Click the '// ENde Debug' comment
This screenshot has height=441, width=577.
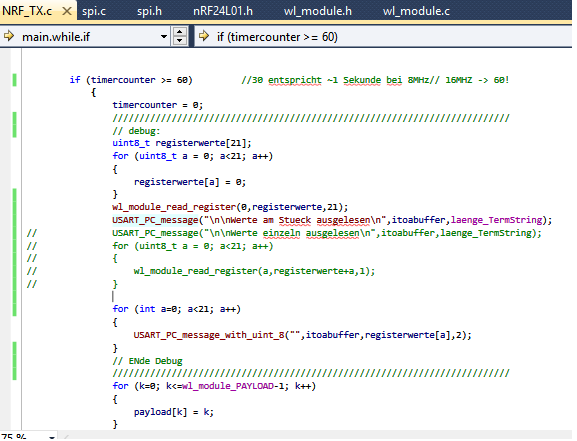pyautogui.click(x=147, y=361)
